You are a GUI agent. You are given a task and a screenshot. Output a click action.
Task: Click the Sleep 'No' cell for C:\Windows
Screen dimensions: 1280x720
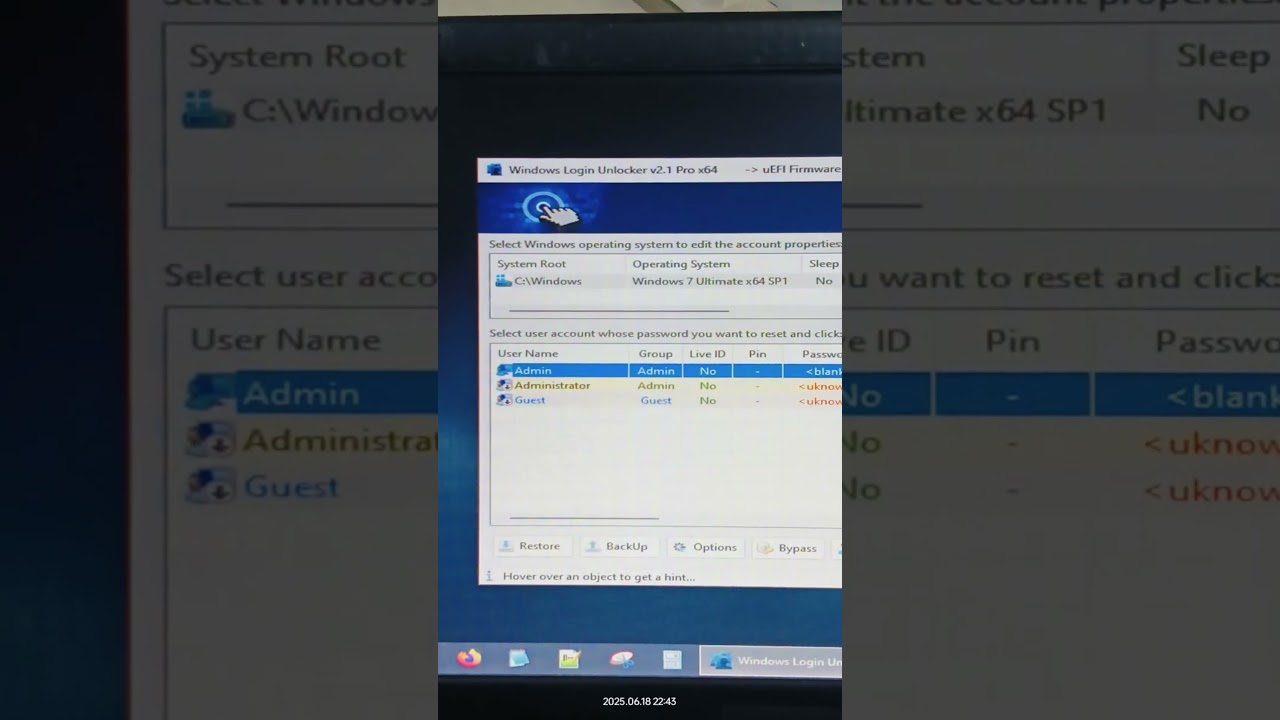pyautogui.click(x=824, y=281)
